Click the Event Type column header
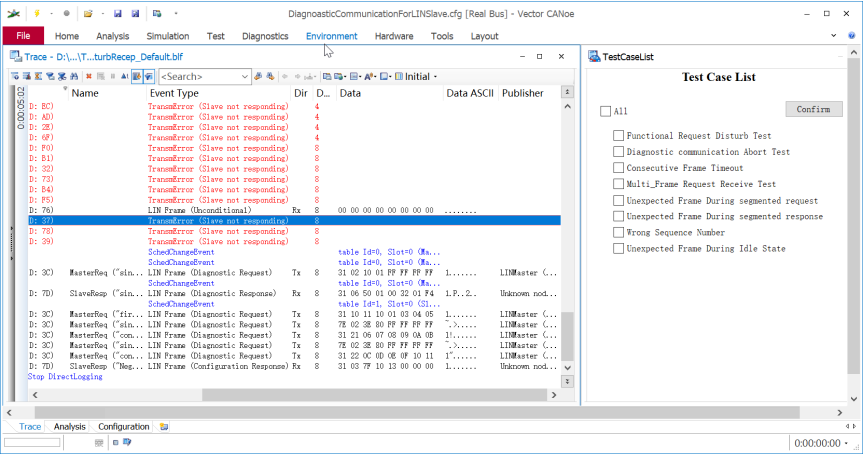Viewport: 865px width, 454px height. point(174,93)
